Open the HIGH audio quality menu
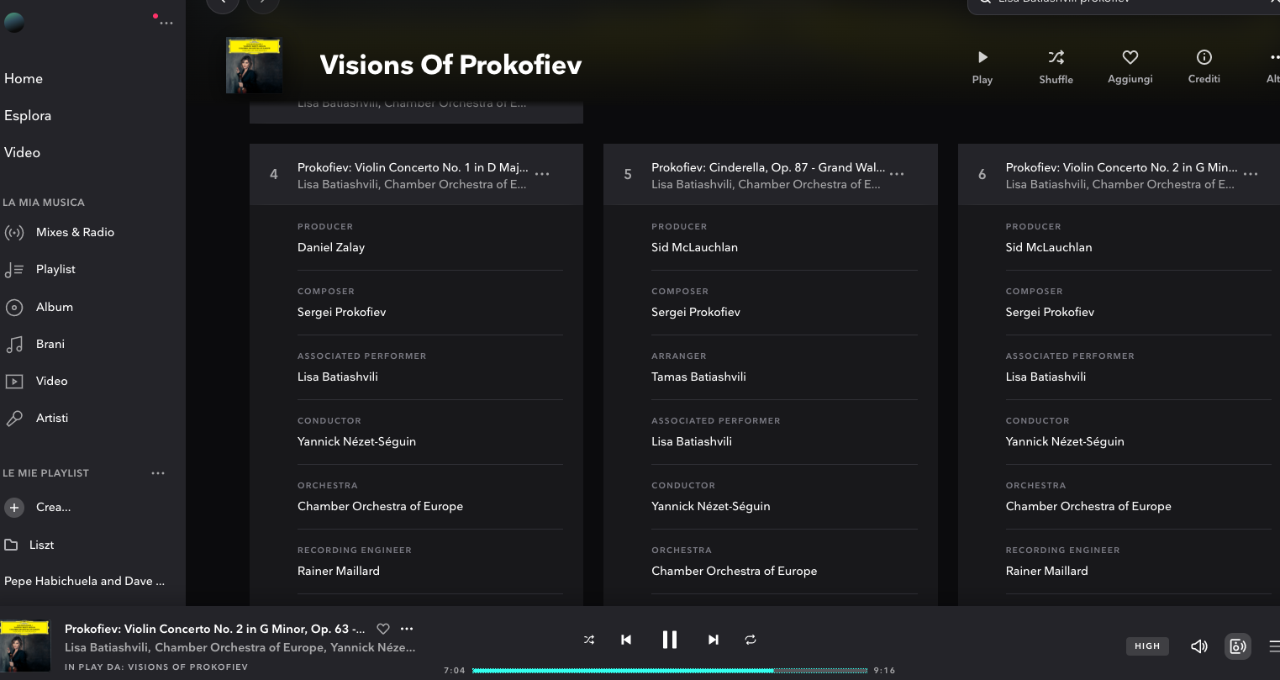 point(1147,646)
